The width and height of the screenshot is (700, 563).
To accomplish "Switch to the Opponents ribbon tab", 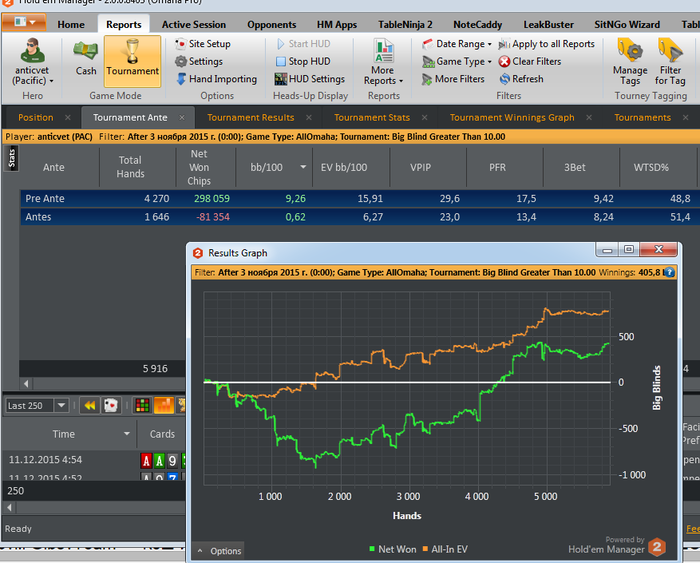I will point(271,25).
